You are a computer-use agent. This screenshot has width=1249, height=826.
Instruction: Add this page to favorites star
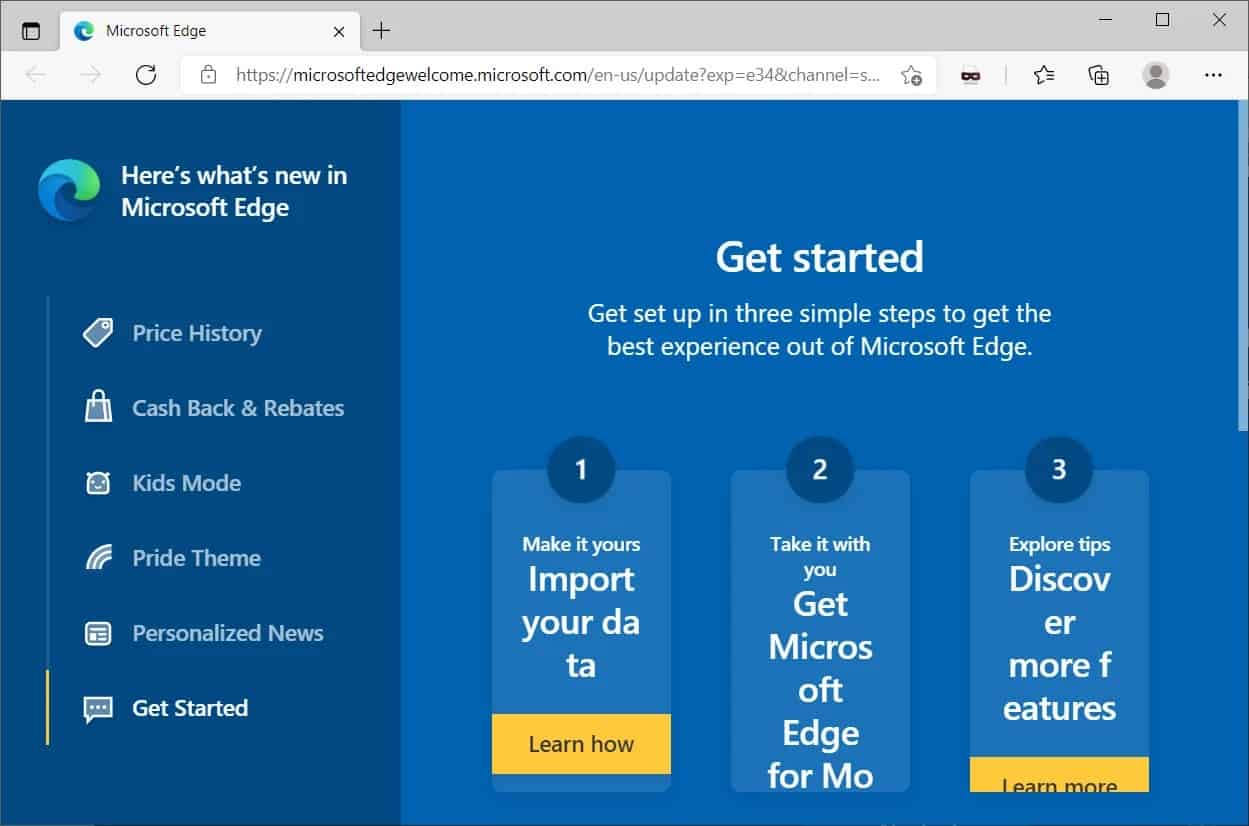(911, 75)
